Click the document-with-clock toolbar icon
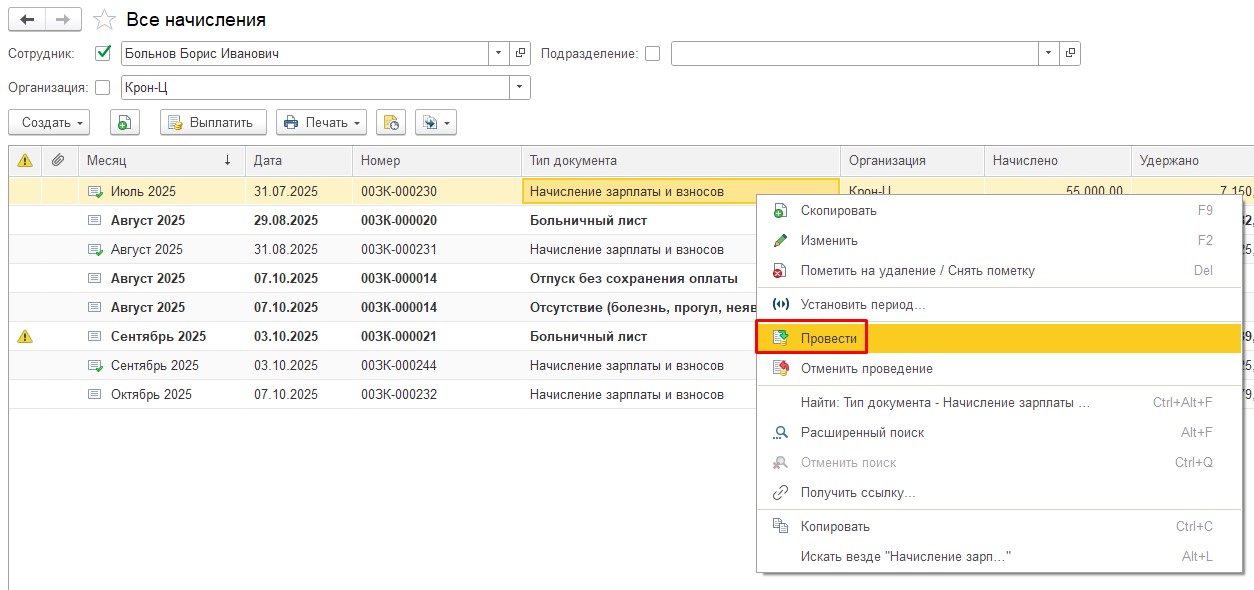Image resolution: width=1254 pixels, height=590 pixels. tap(391, 122)
